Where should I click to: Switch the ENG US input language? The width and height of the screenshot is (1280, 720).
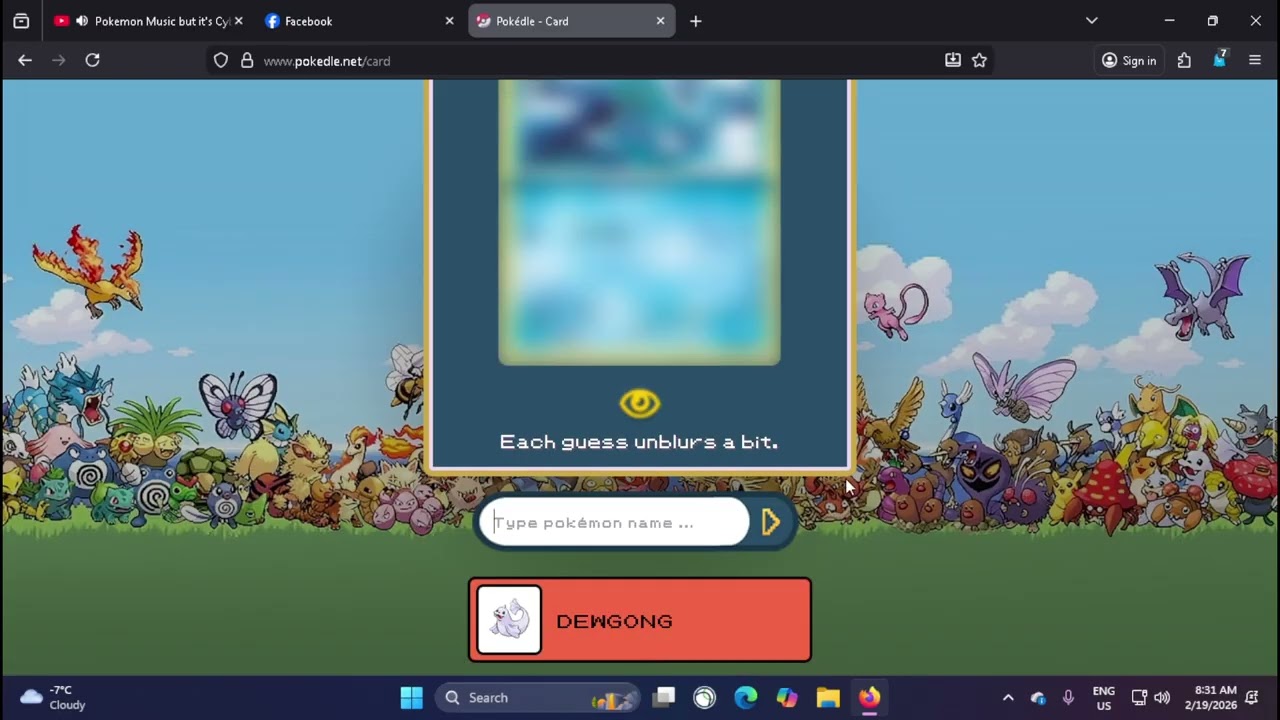(1104, 698)
